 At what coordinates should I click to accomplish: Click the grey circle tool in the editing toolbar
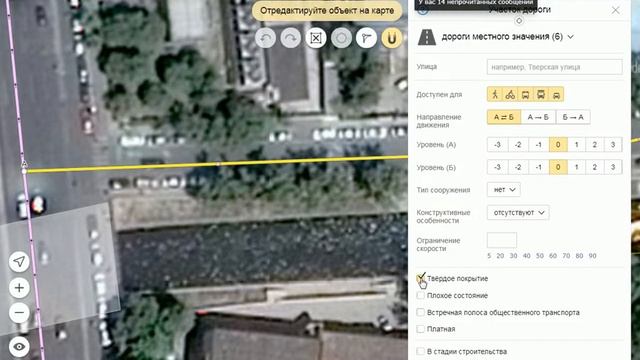pyautogui.click(x=341, y=38)
